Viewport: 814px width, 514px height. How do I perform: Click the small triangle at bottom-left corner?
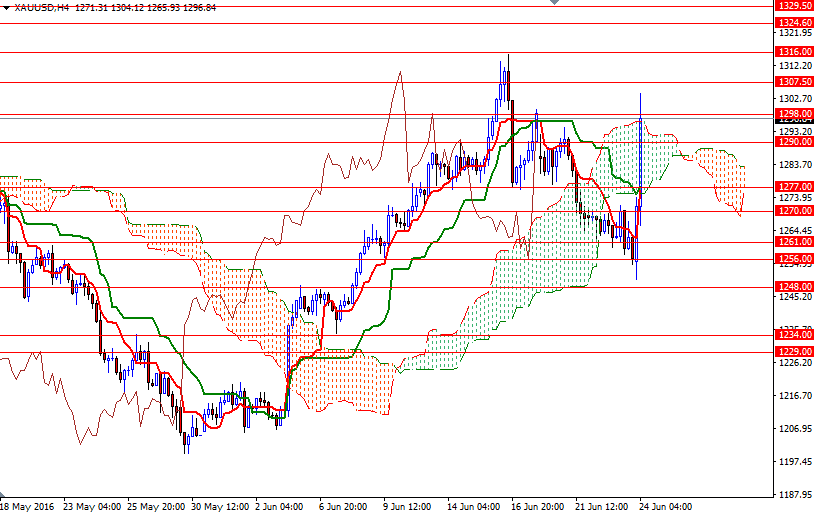tap(3, 496)
